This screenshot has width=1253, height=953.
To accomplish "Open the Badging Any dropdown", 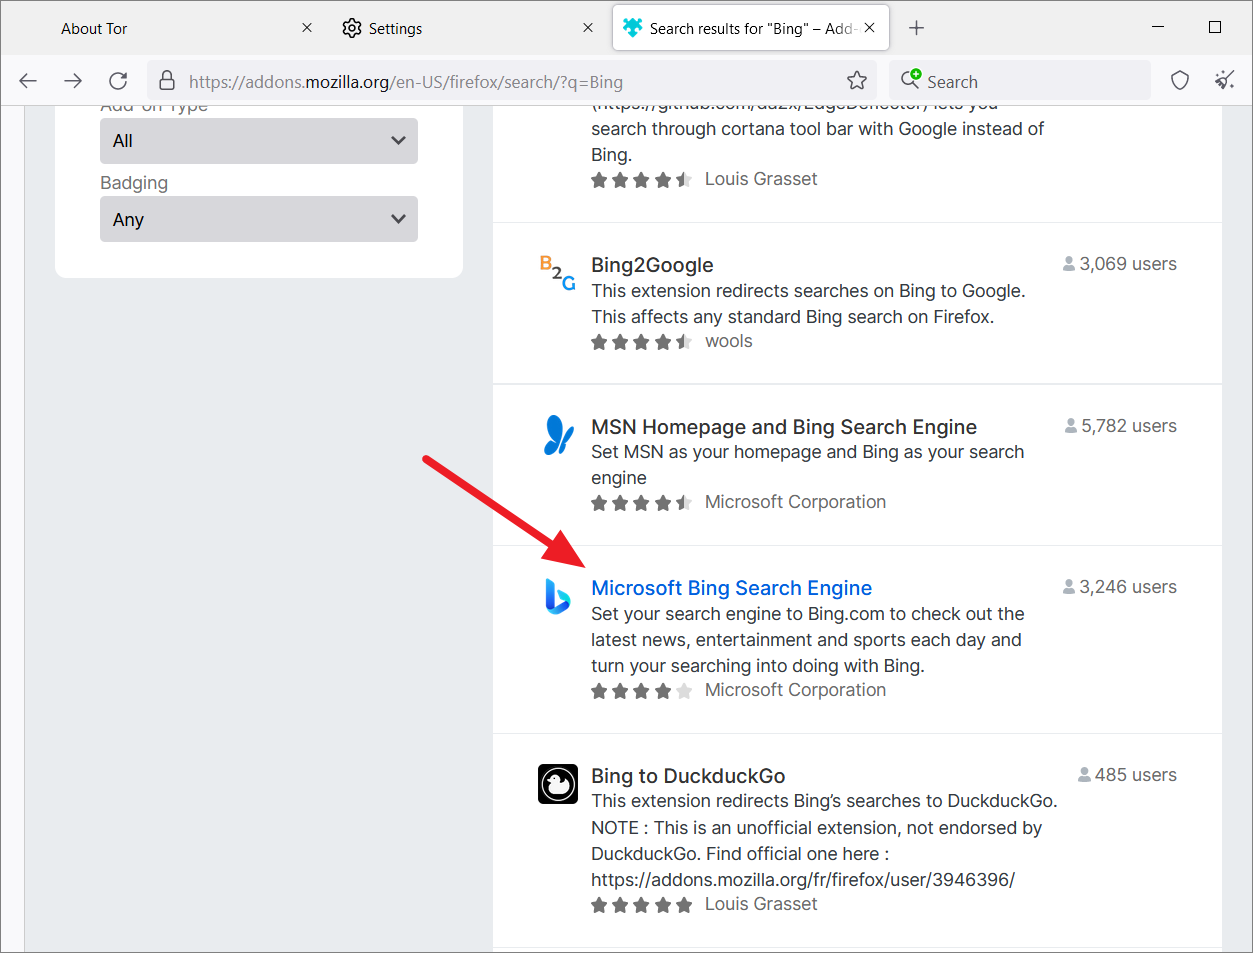I will click(259, 219).
